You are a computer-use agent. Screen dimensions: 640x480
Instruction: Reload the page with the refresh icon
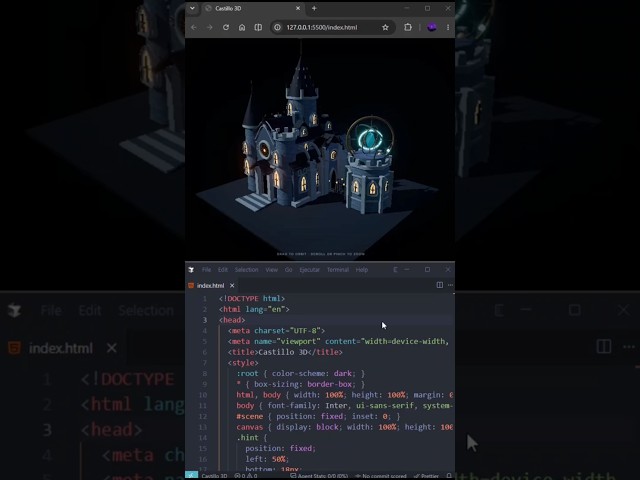(226, 27)
